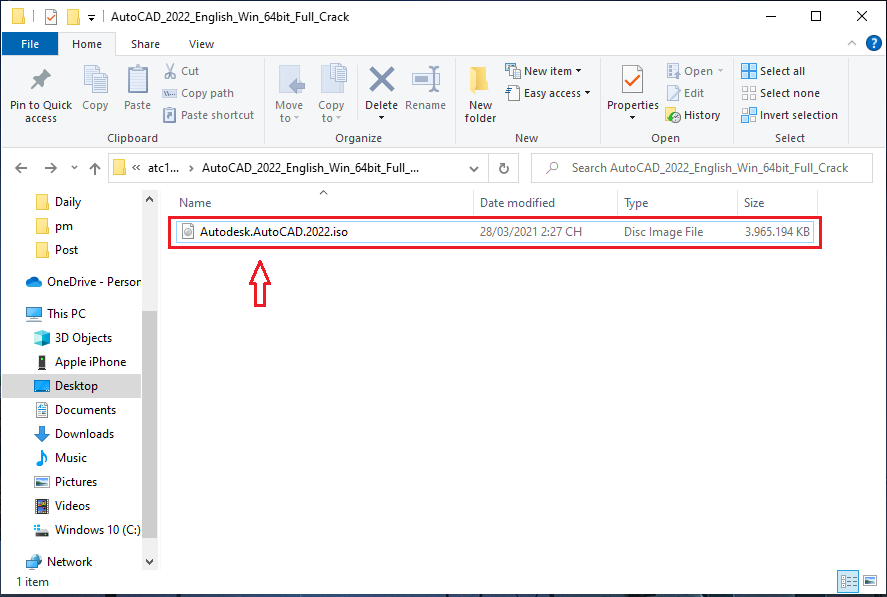Open Videos in navigation pane
This screenshot has width=887, height=597.
click(x=62, y=506)
